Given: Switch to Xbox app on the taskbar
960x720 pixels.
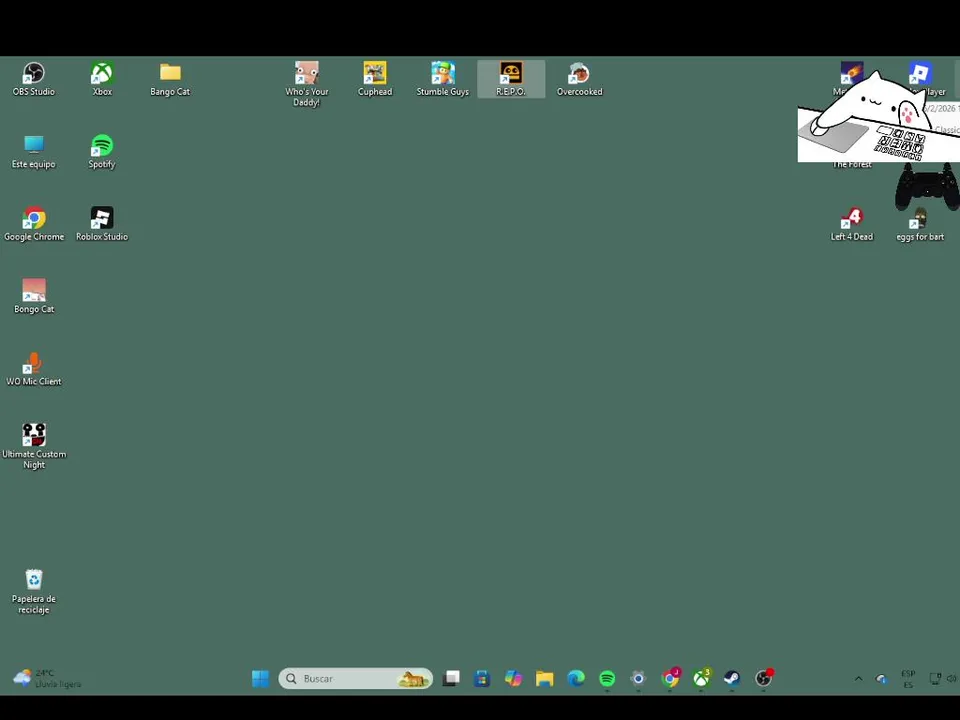Looking at the screenshot, I should click(701, 678).
